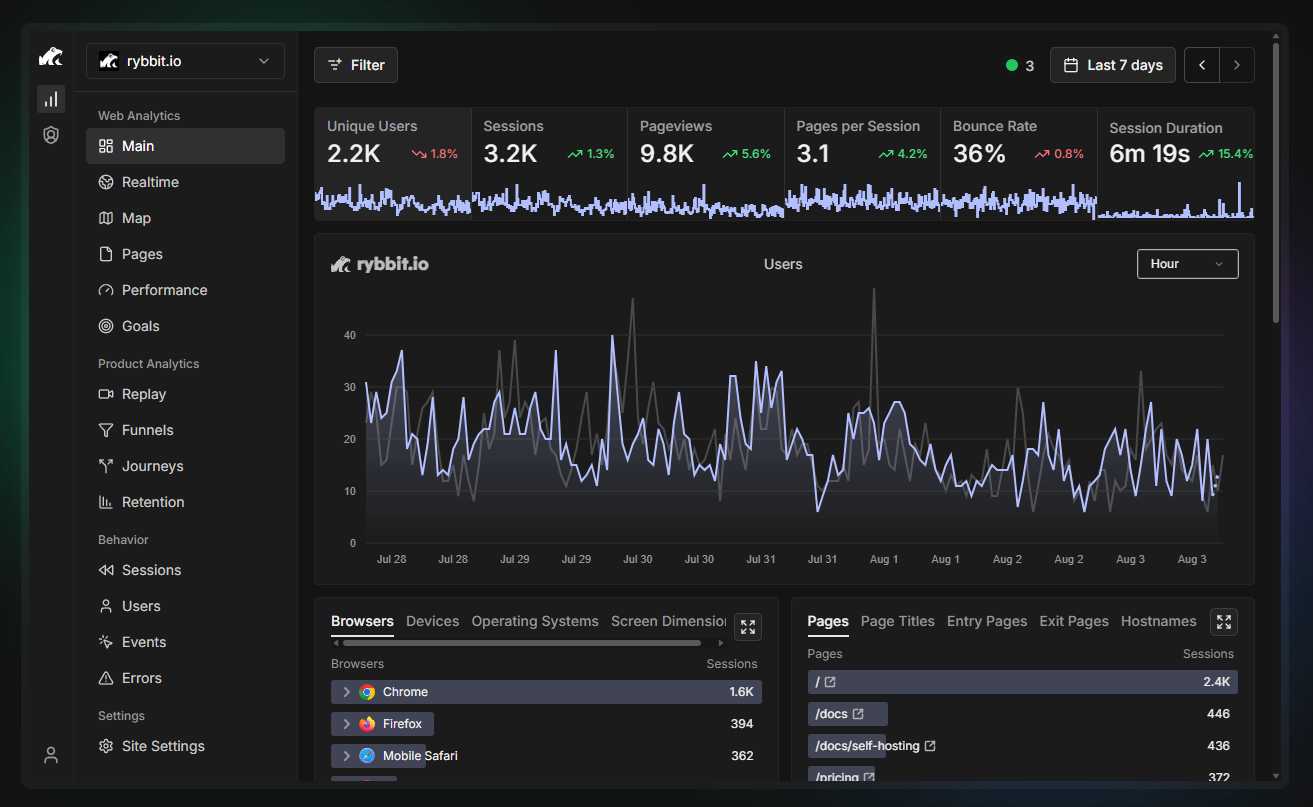Switch to the Devices tab
The height and width of the screenshot is (807, 1313).
tap(432, 621)
